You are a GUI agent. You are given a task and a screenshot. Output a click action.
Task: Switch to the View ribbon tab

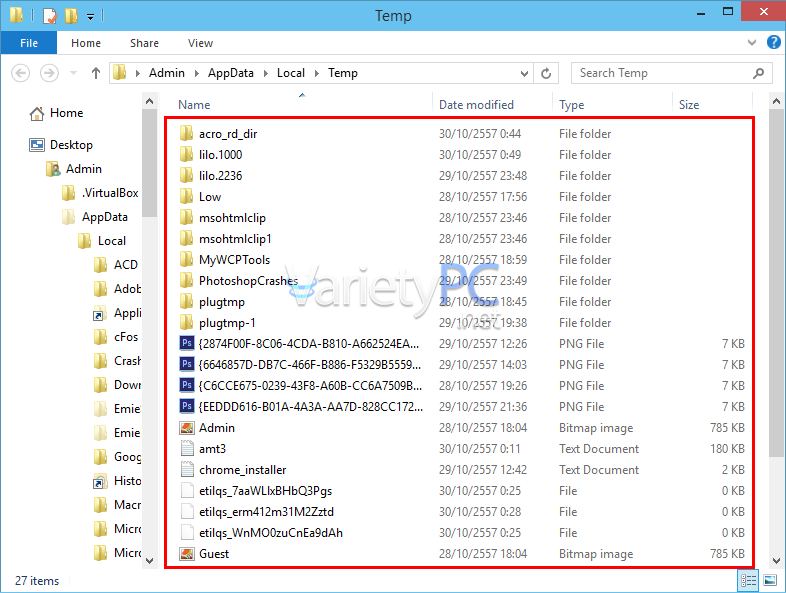coord(201,43)
